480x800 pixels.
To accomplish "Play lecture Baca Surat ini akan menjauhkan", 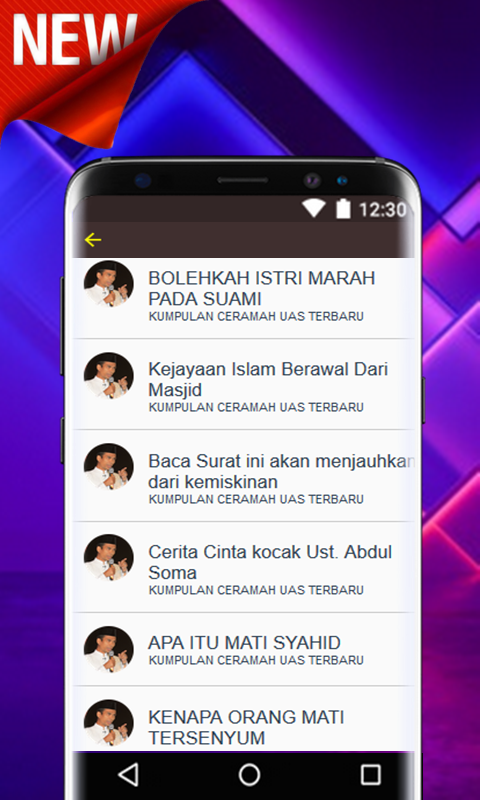I will [x=244, y=476].
